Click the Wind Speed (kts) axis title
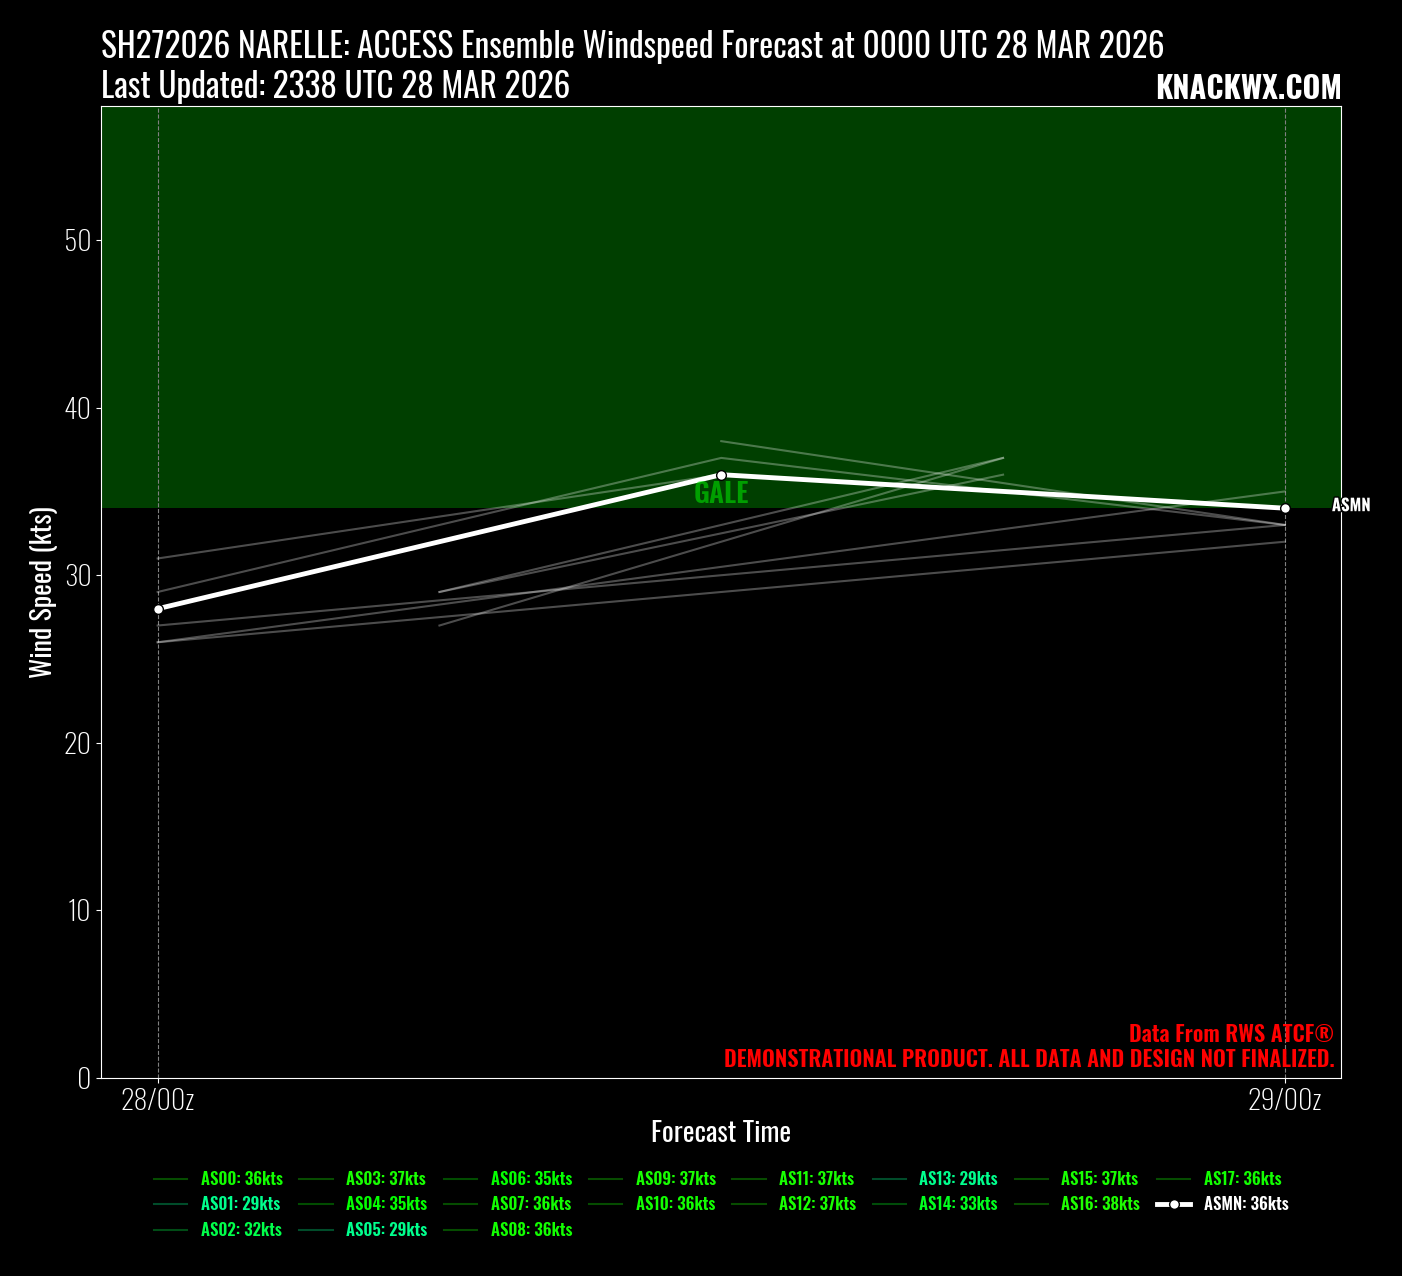1402x1276 pixels. (x=41, y=592)
